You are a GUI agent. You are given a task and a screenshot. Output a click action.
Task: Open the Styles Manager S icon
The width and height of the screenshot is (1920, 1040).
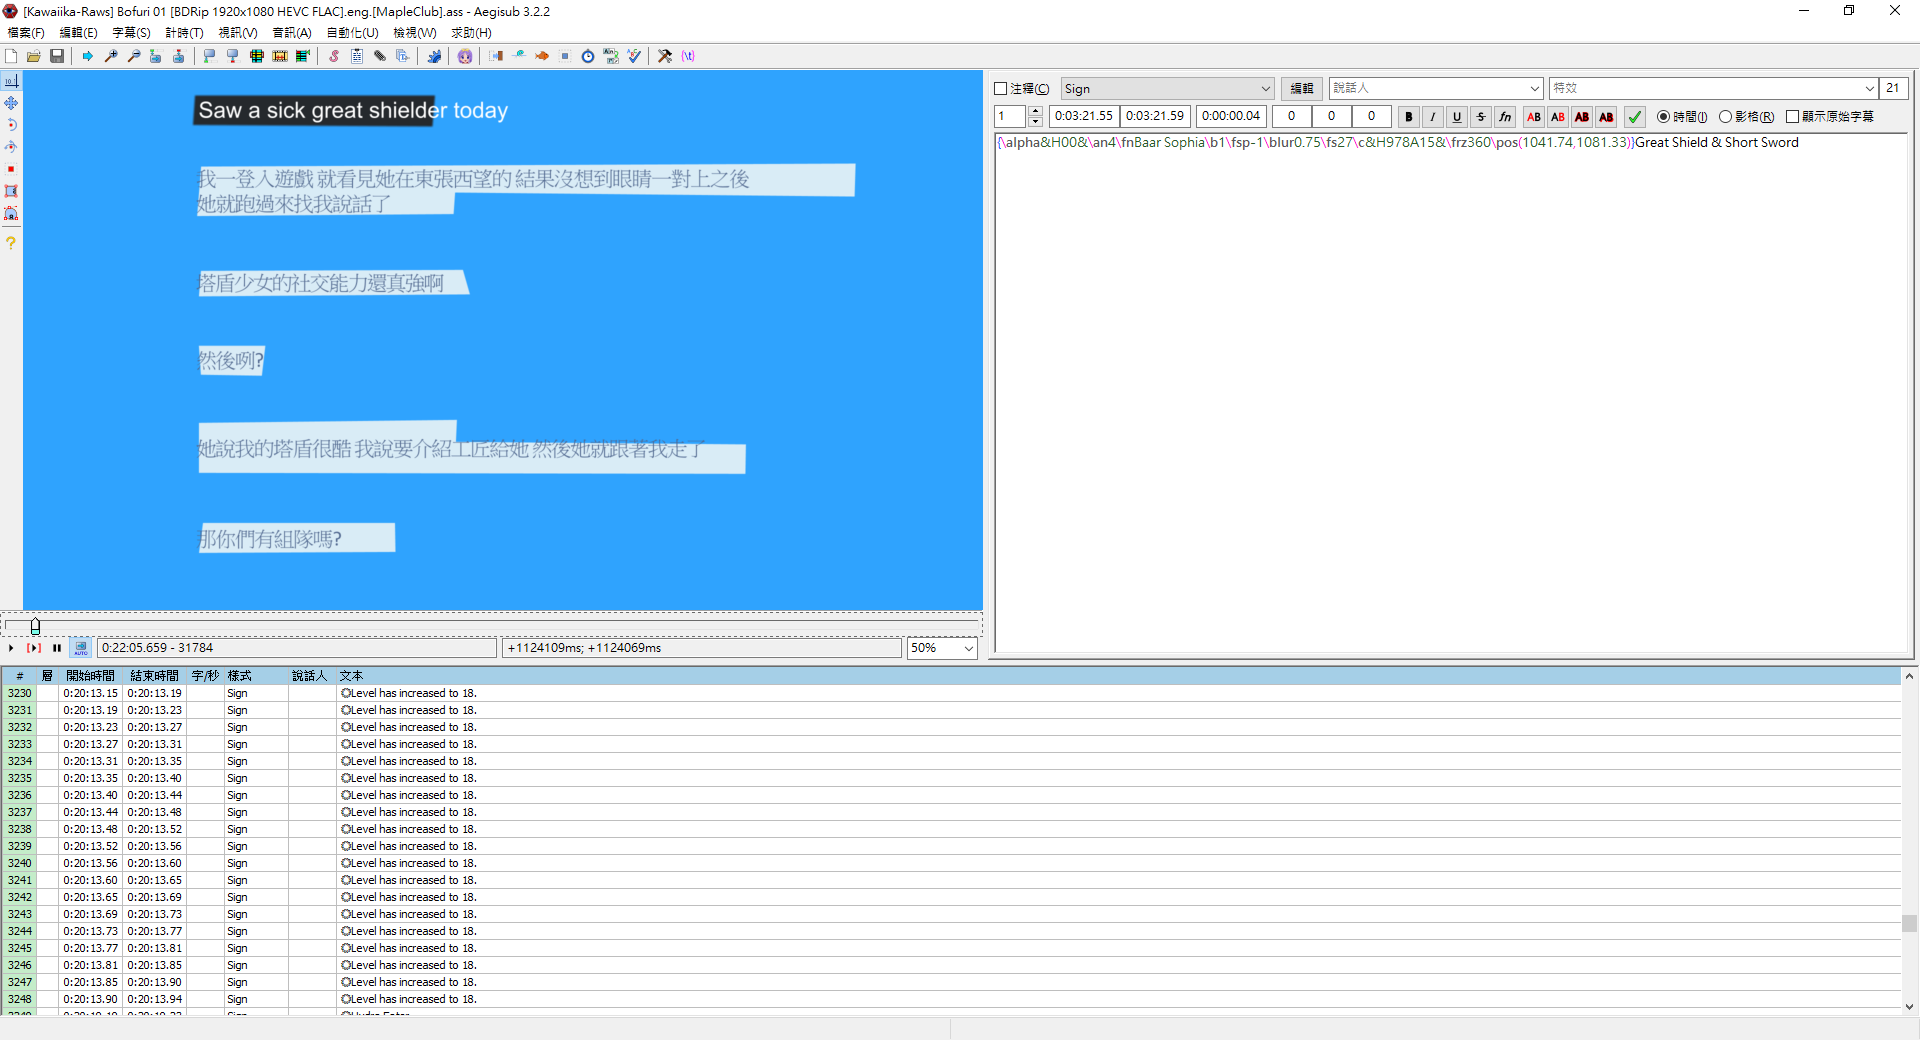(x=334, y=56)
